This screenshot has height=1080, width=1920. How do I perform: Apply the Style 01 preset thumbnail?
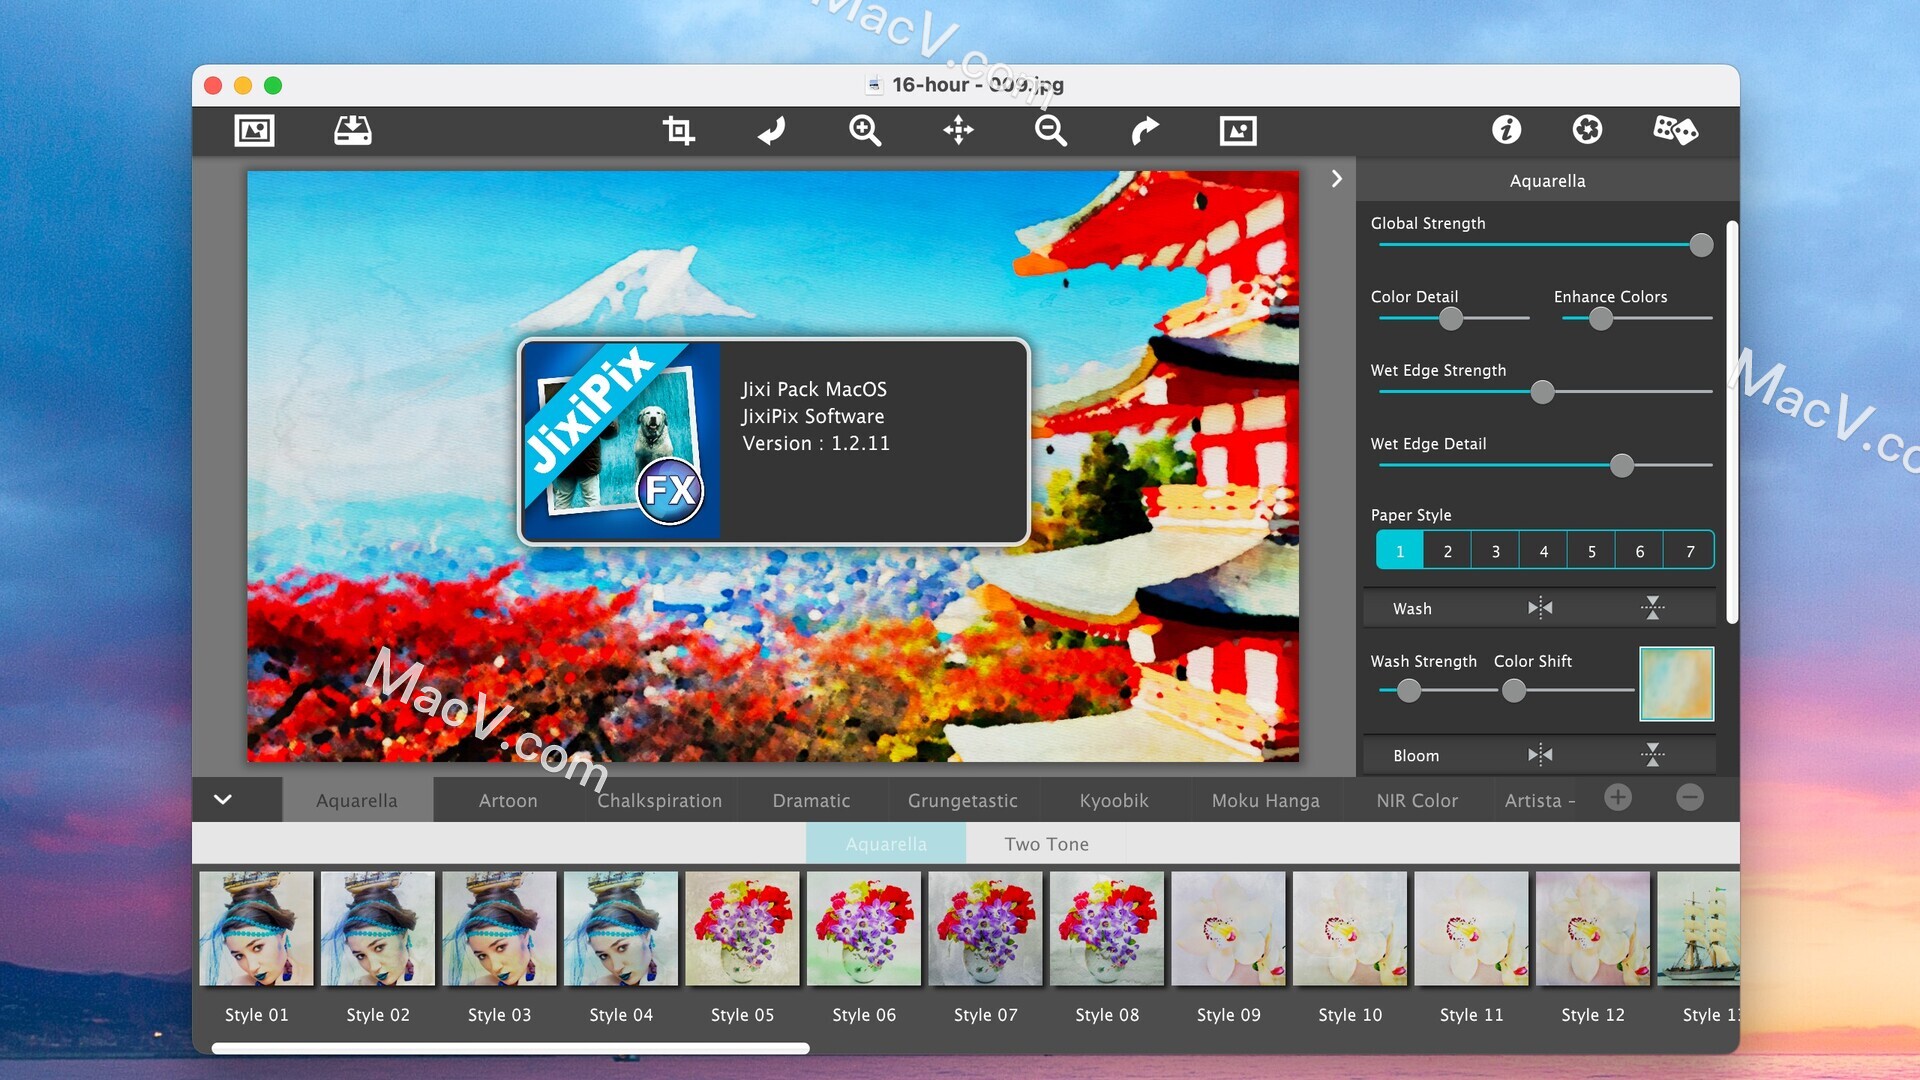point(256,928)
